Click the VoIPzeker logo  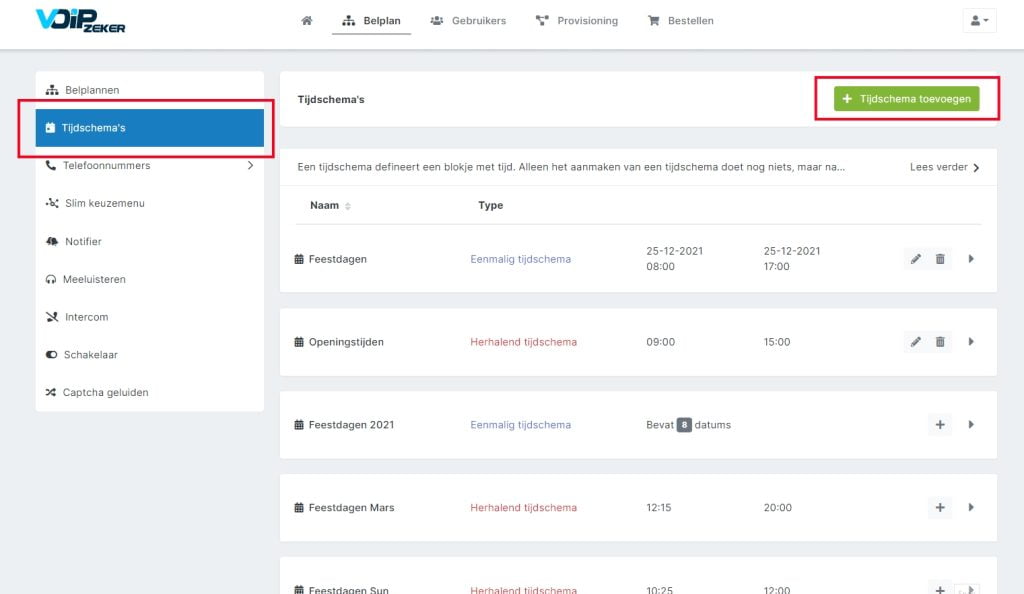pos(80,20)
